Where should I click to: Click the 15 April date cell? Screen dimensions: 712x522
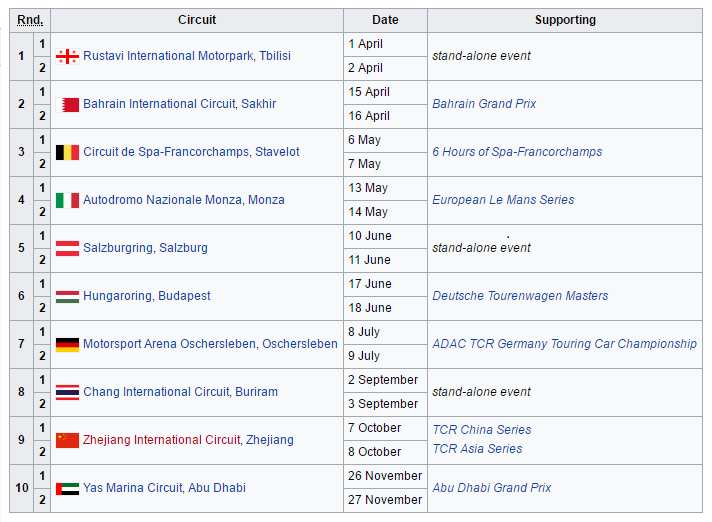(x=385, y=92)
